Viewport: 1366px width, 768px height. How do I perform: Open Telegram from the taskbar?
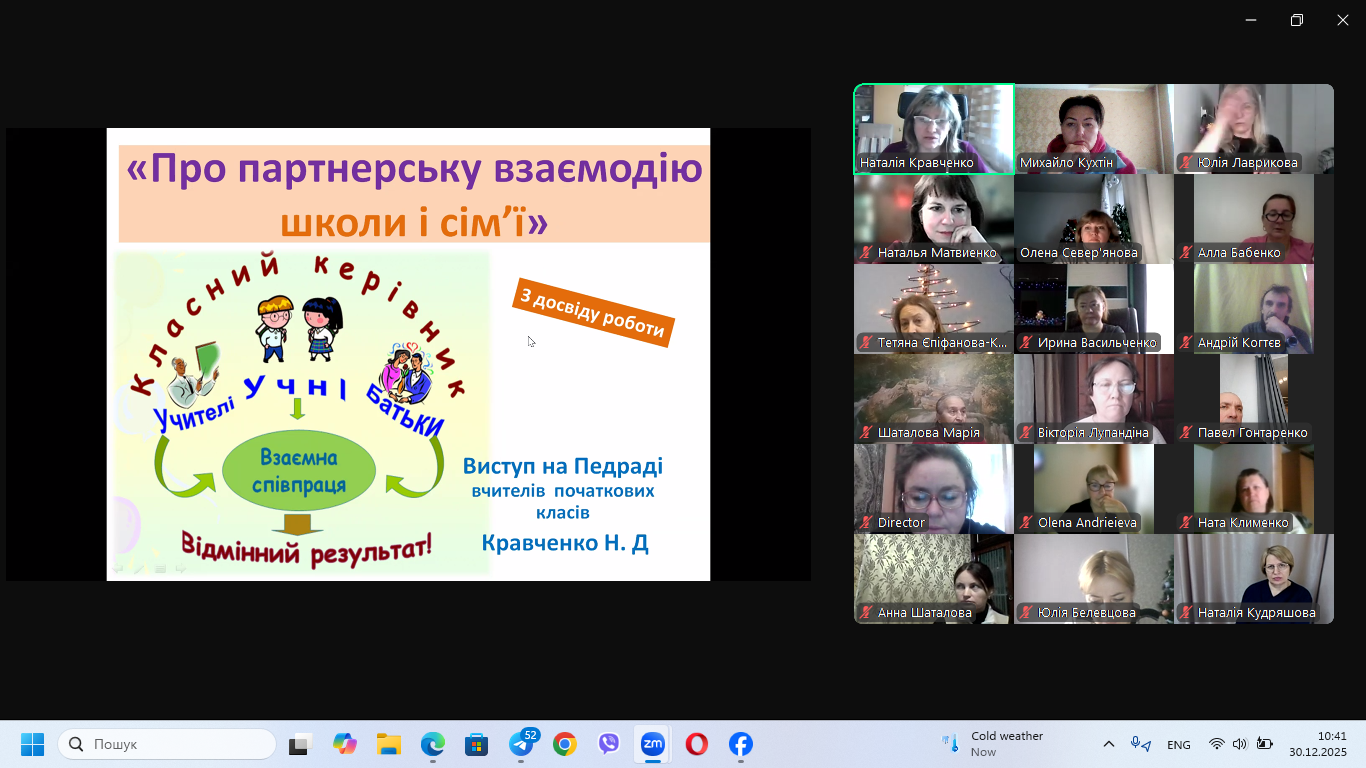pyautogui.click(x=521, y=744)
